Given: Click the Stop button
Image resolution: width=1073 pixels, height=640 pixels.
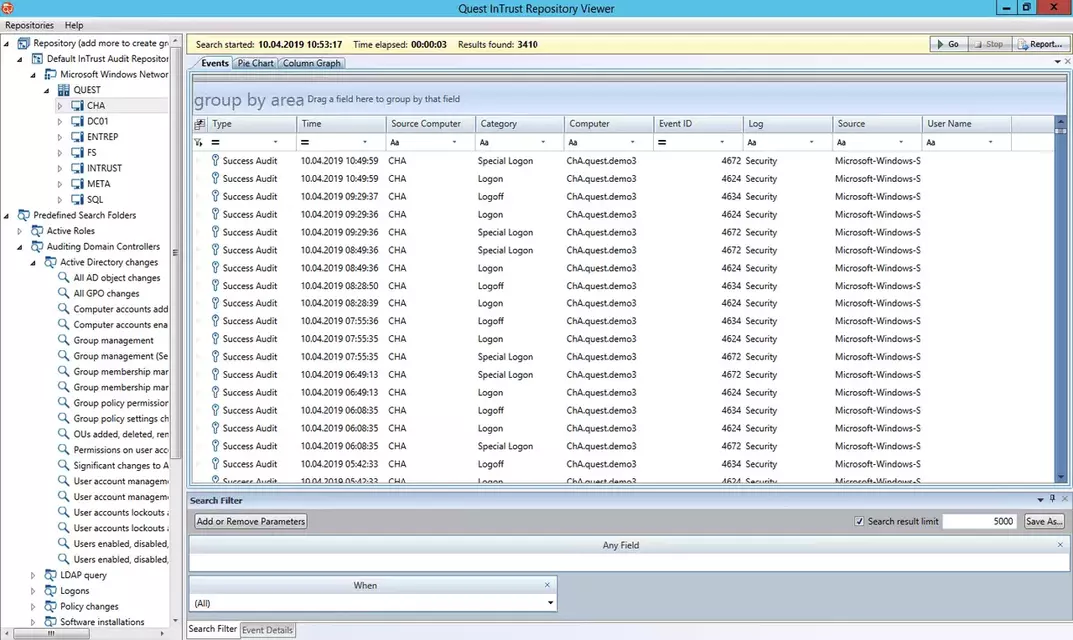Looking at the screenshot, I should click(x=990, y=44).
